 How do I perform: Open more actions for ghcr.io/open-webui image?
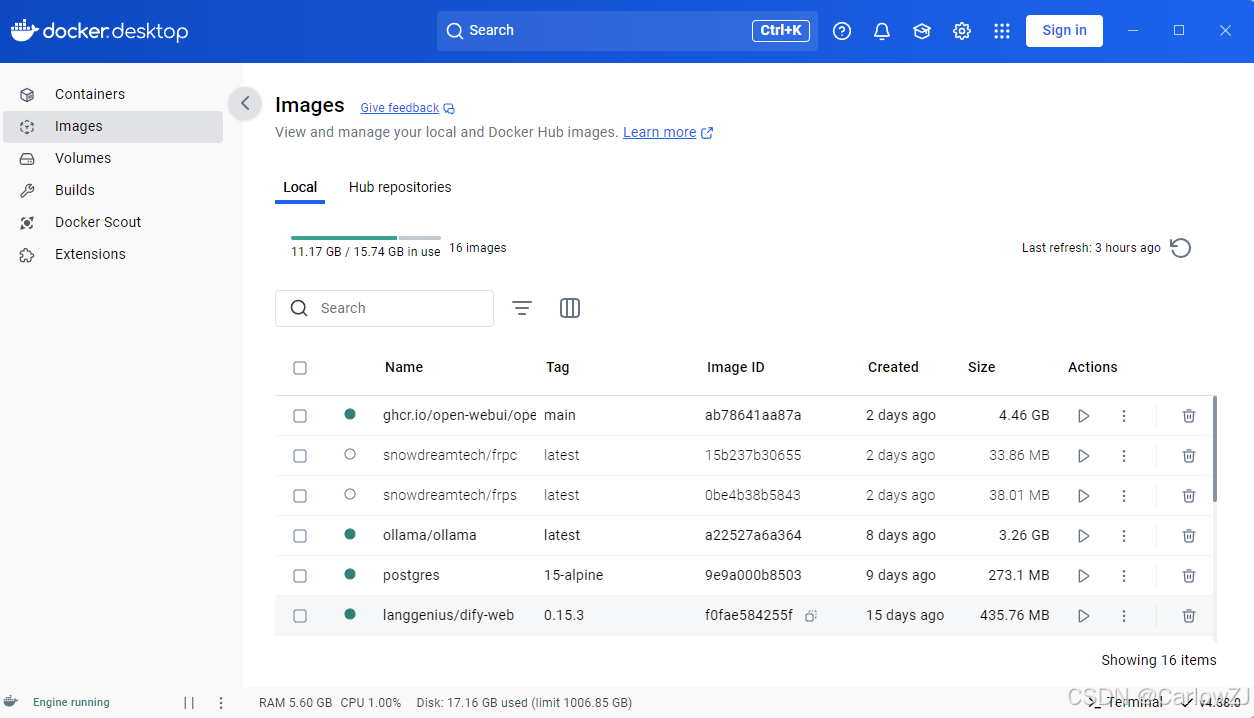(x=1124, y=415)
